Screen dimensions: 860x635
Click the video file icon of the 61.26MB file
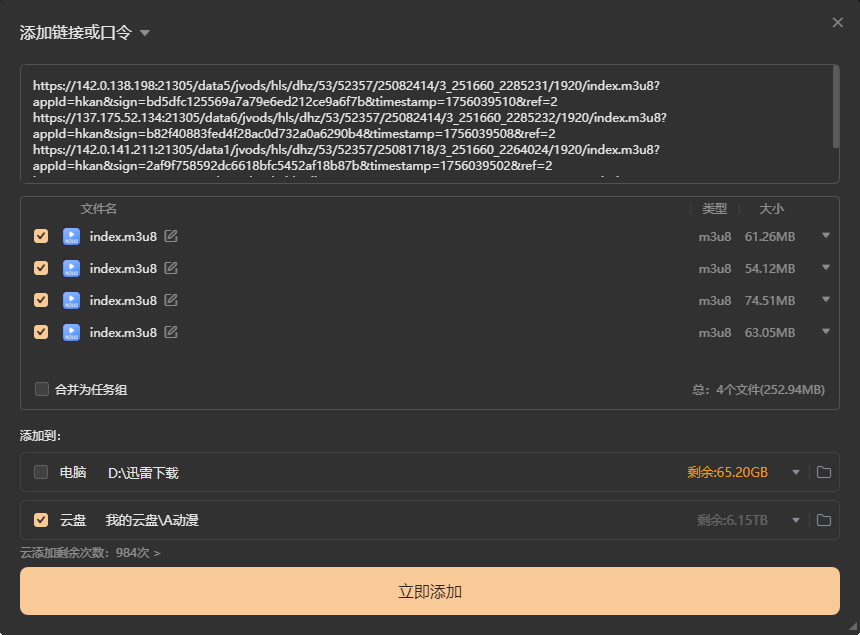(71, 236)
